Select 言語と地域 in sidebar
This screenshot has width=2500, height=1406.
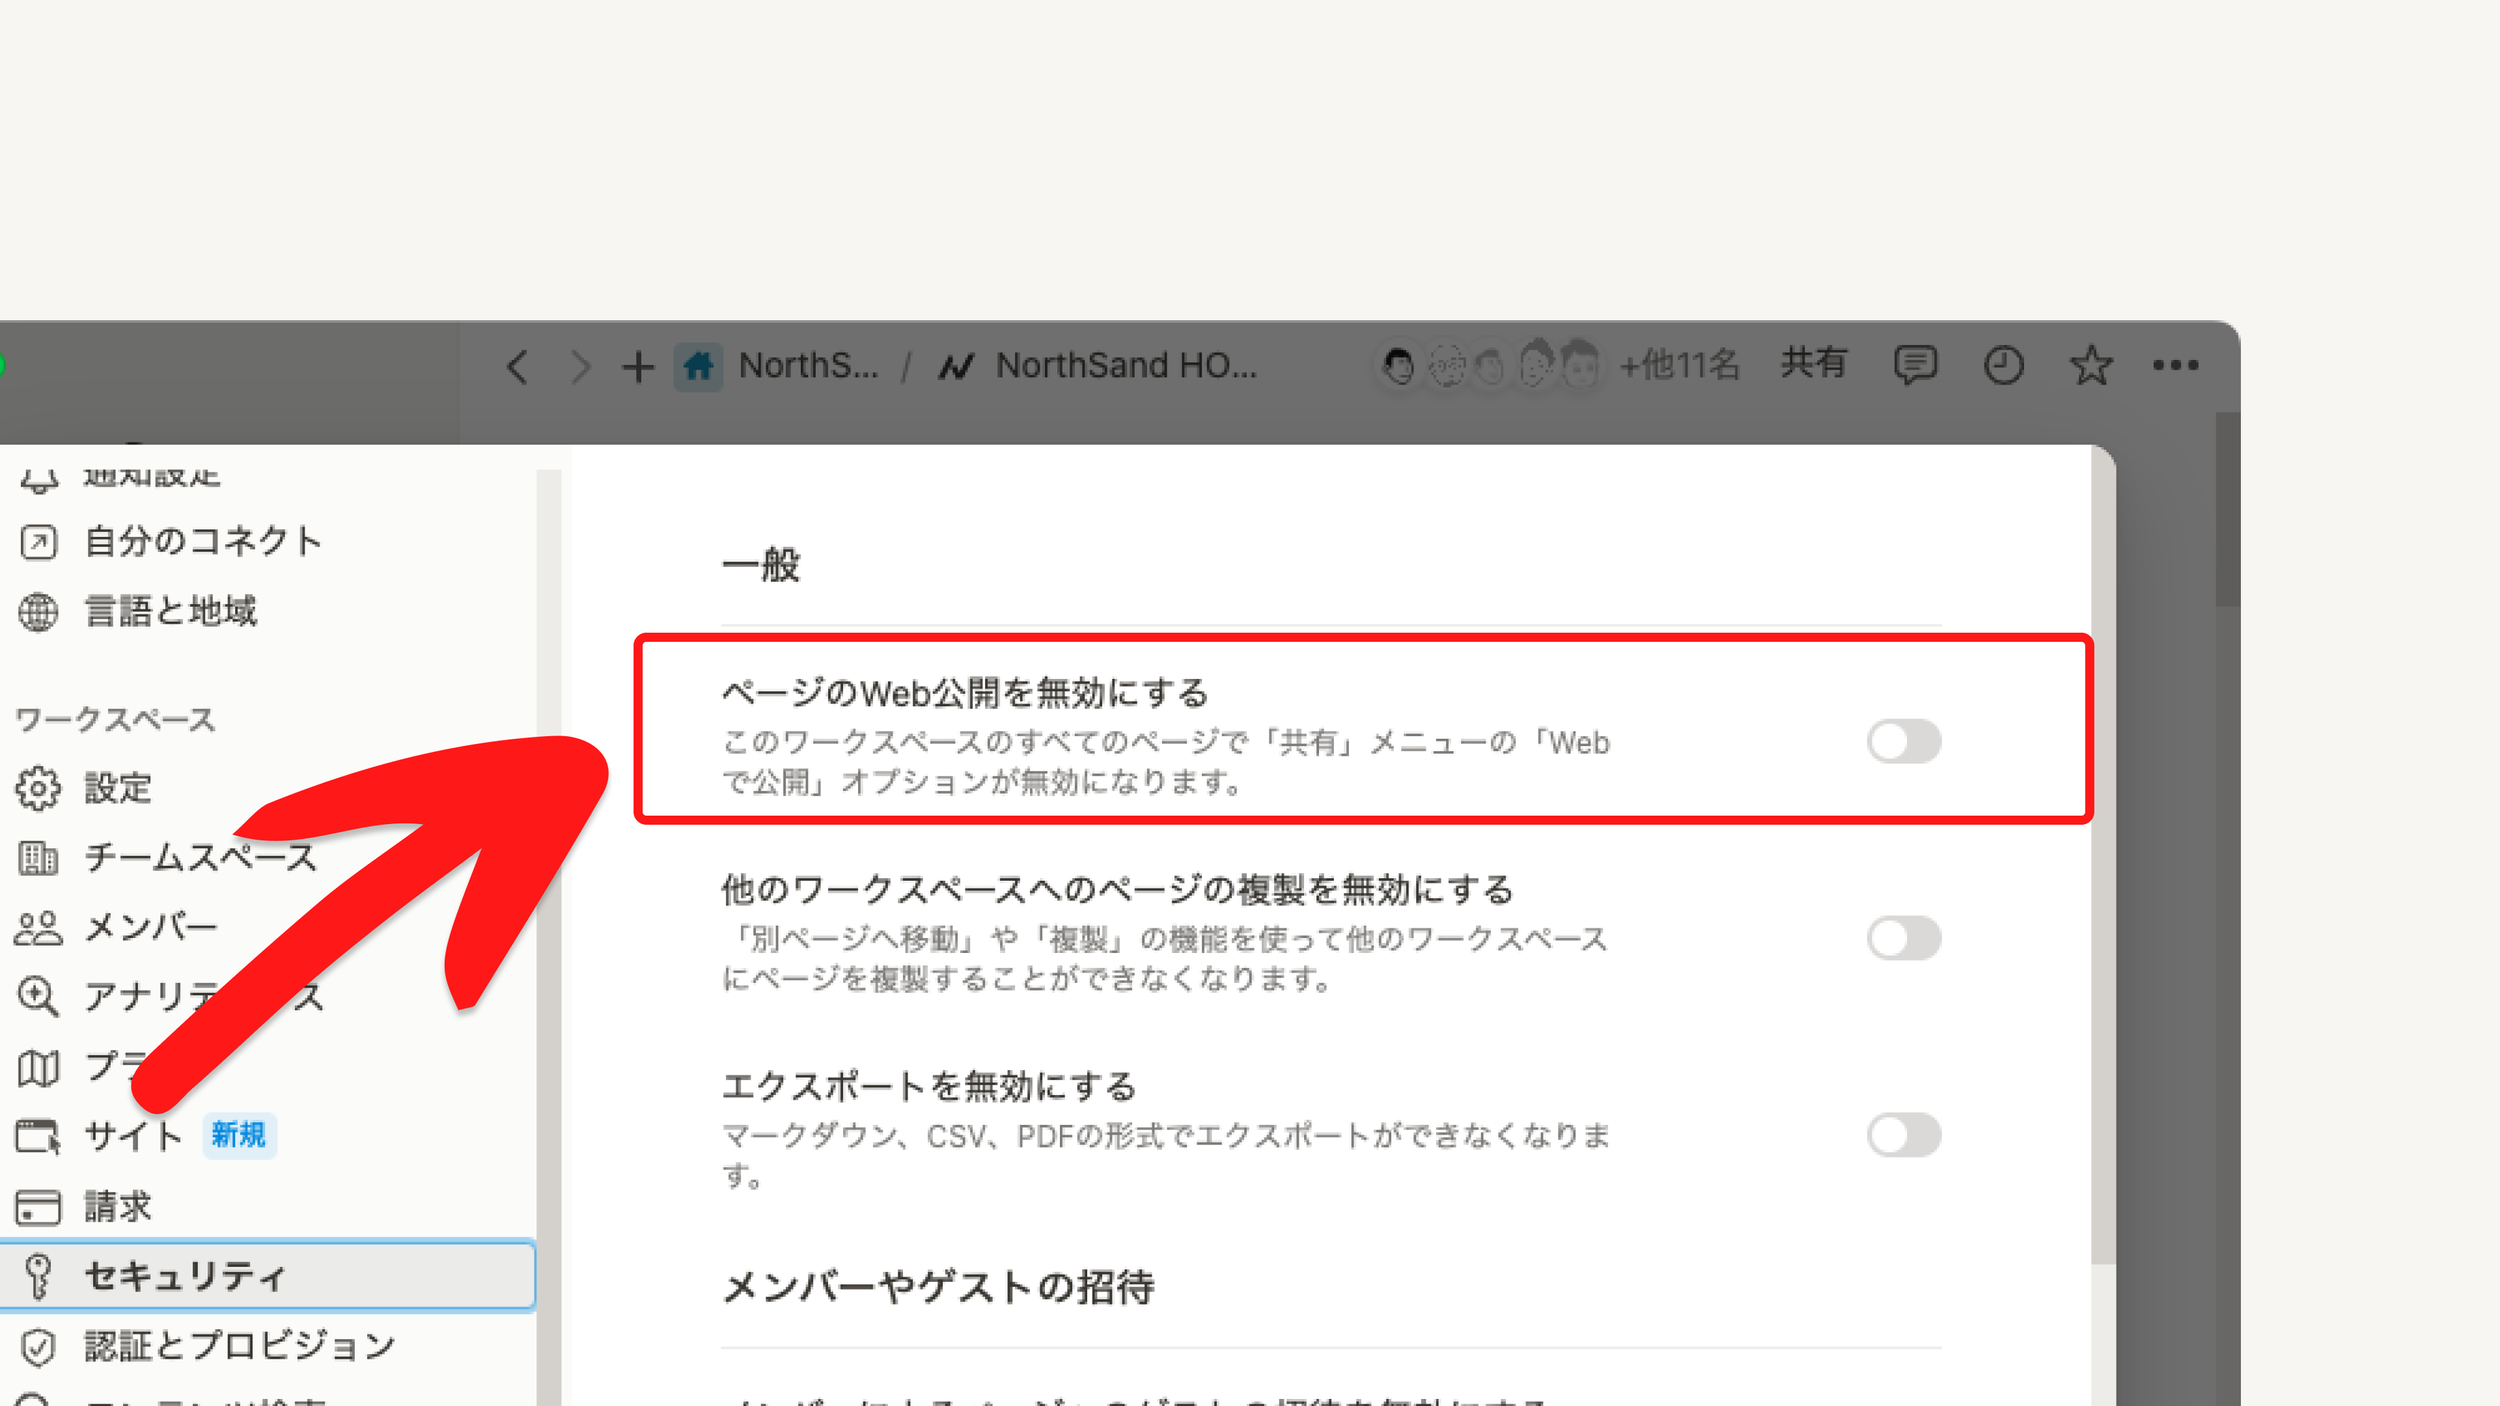point(170,611)
